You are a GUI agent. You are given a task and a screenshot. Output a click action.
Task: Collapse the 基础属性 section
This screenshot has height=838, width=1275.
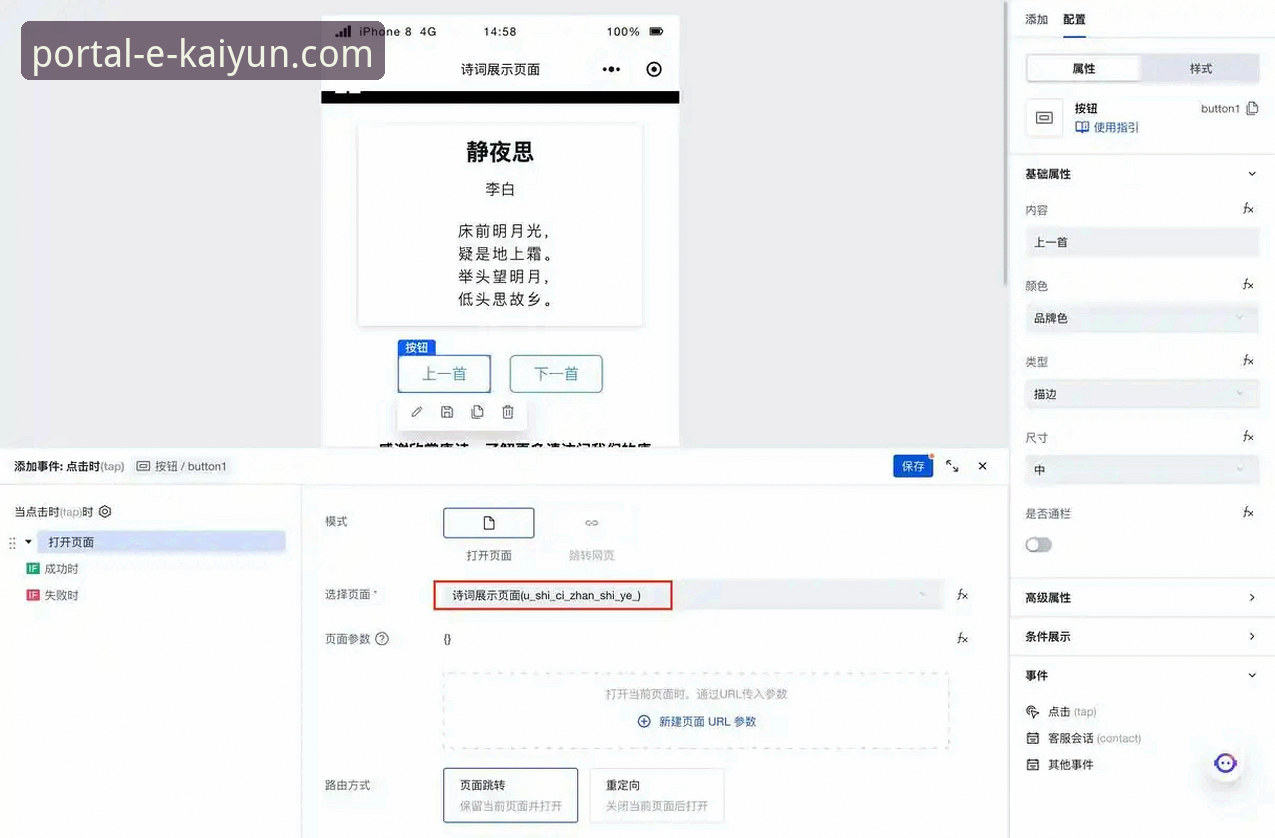tap(1251, 174)
